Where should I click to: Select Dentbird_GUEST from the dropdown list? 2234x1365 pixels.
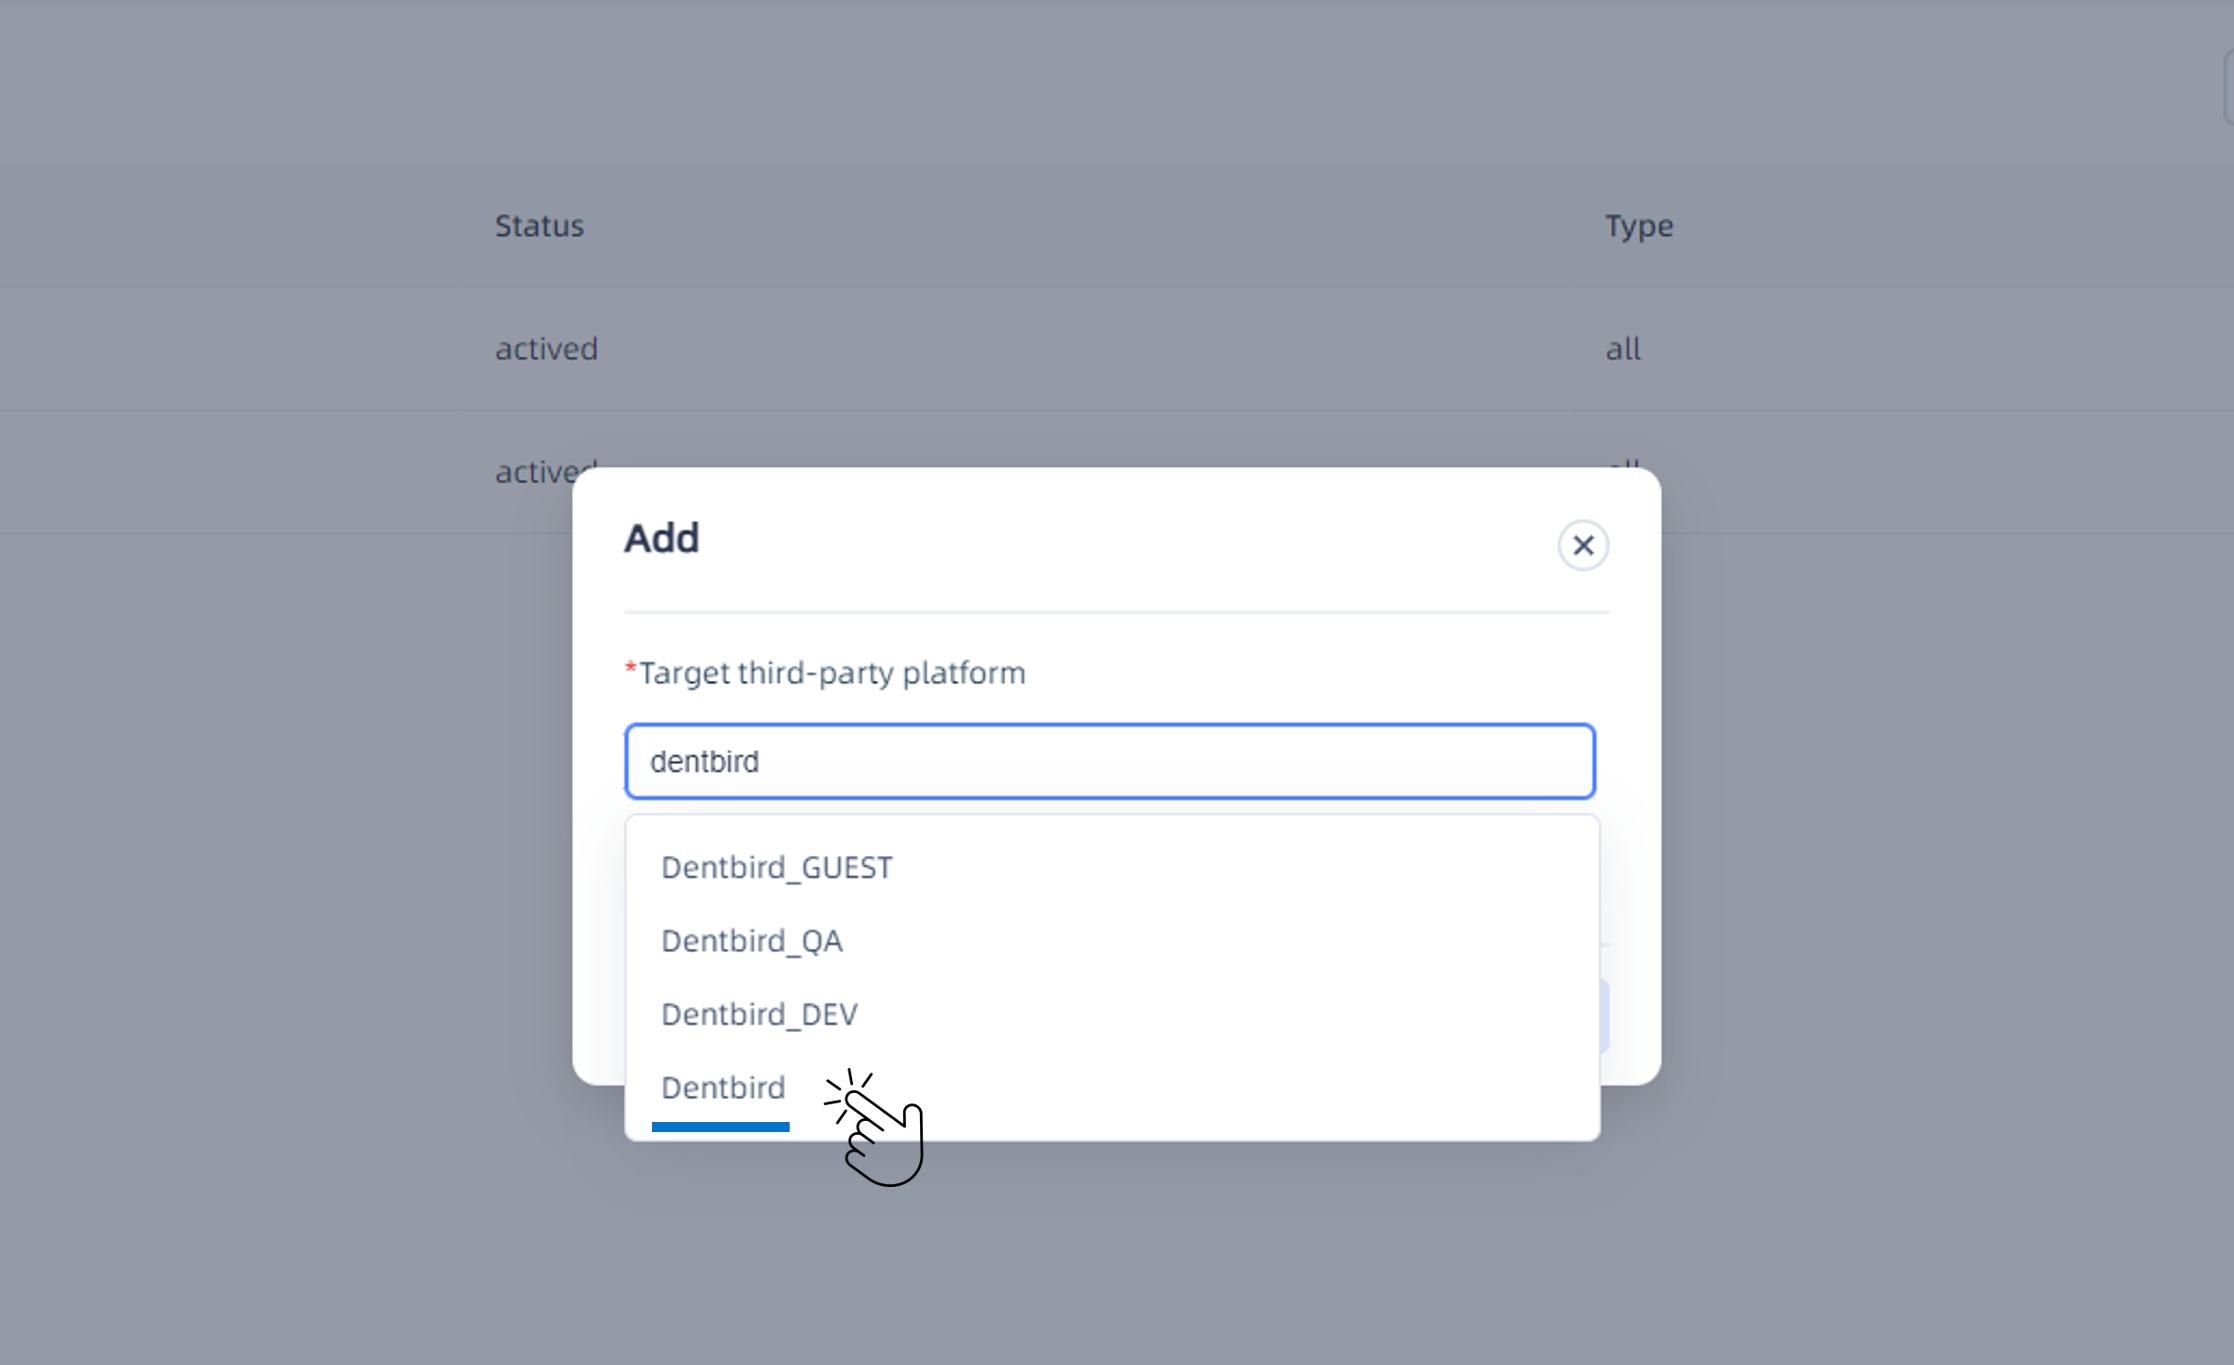pyautogui.click(x=777, y=867)
